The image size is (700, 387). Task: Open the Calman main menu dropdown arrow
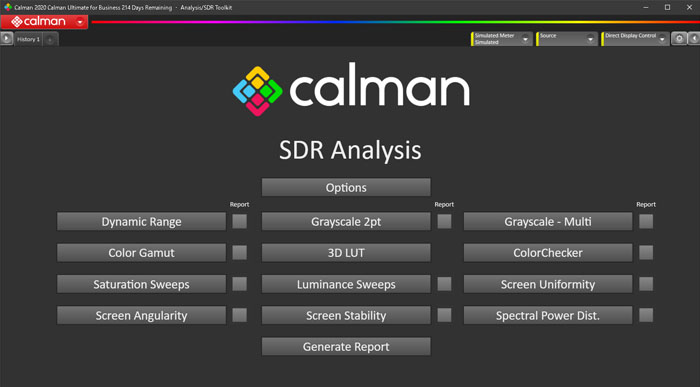(x=80, y=21)
